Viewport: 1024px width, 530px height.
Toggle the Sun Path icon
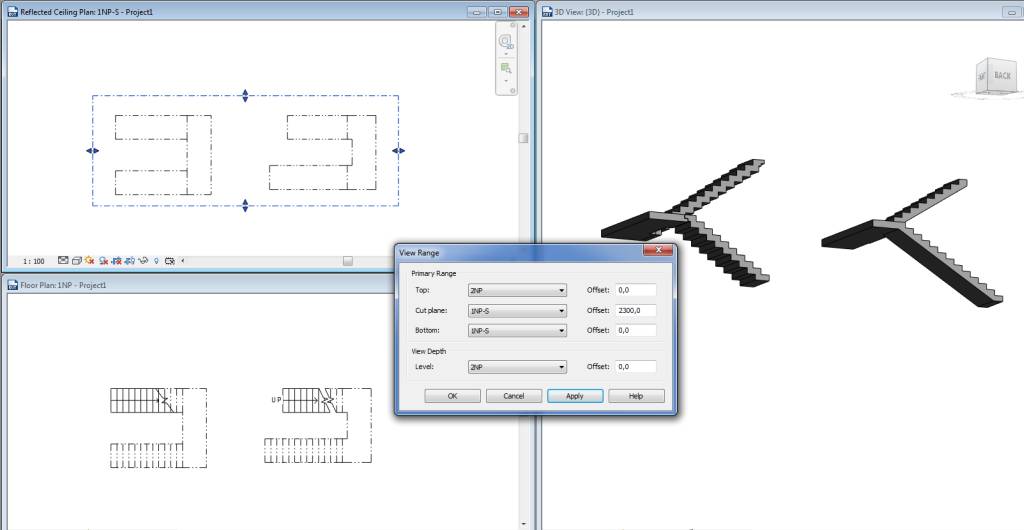click(x=89, y=260)
